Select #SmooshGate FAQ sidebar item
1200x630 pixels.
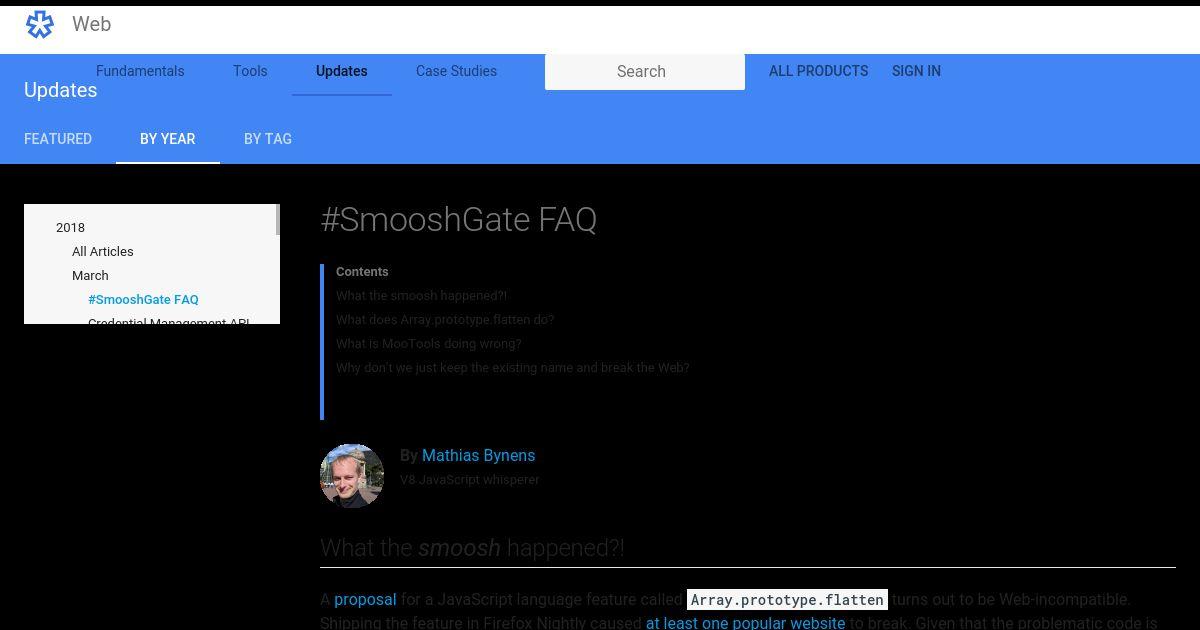pyautogui.click(x=143, y=299)
